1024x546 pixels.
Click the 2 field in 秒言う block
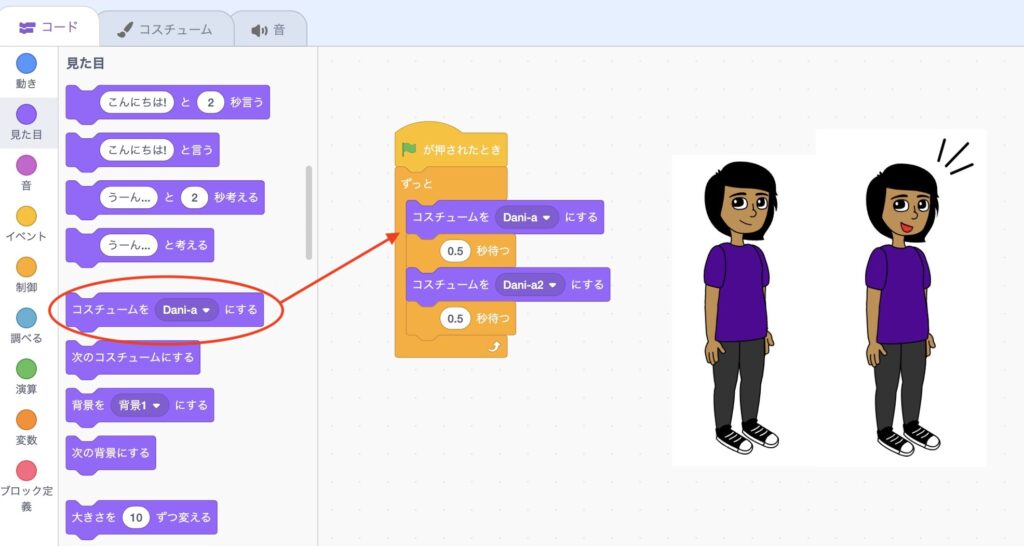(210, 102)
